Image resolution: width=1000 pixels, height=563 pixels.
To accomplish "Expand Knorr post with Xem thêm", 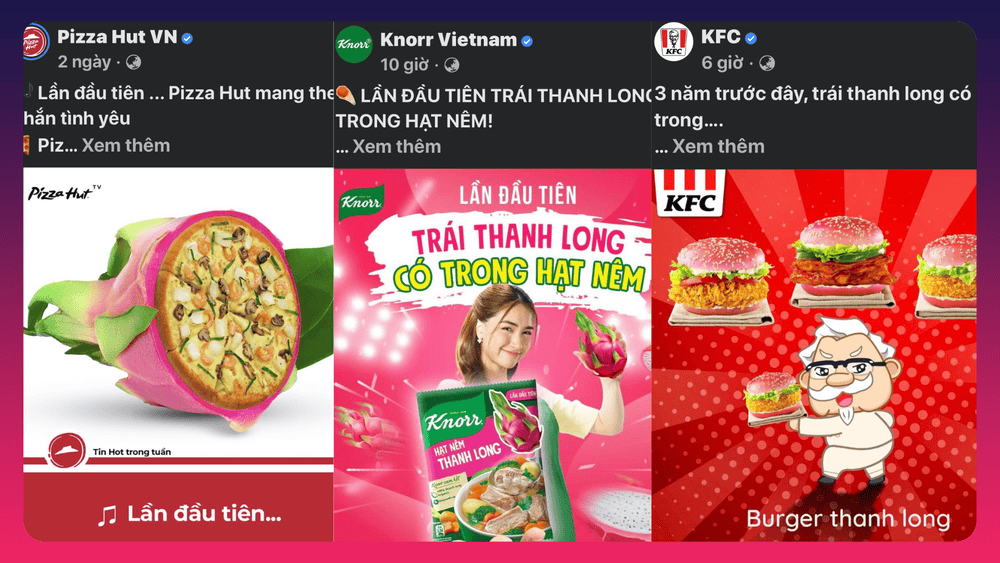I will point(397,147).
